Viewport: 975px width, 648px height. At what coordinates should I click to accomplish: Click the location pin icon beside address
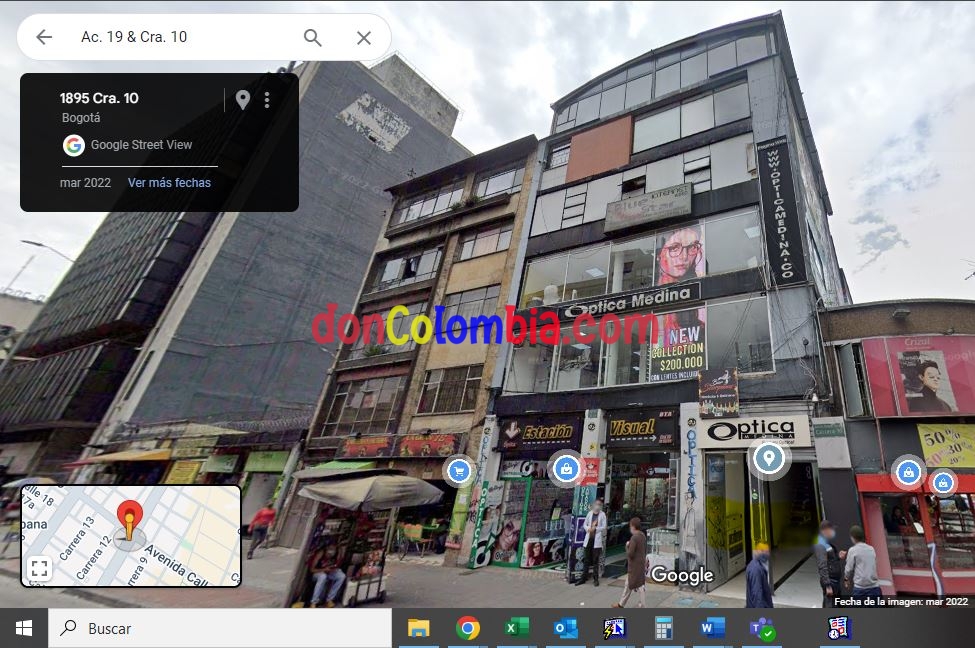(242, 100)
